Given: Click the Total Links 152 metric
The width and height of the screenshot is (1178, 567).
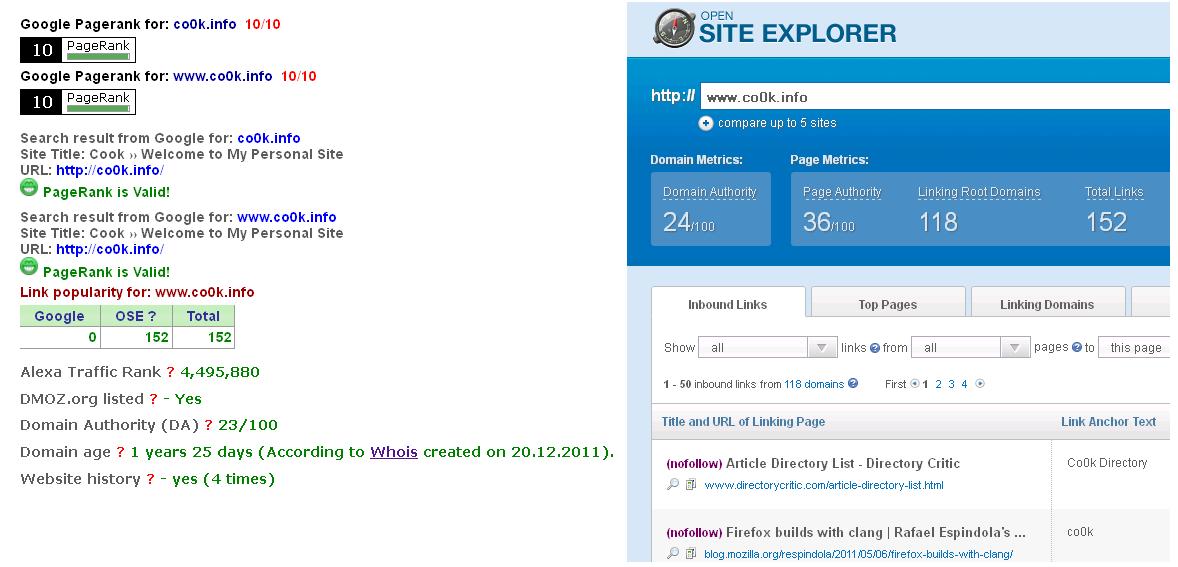Looking at the screenshot, I should pos(1113,209).
